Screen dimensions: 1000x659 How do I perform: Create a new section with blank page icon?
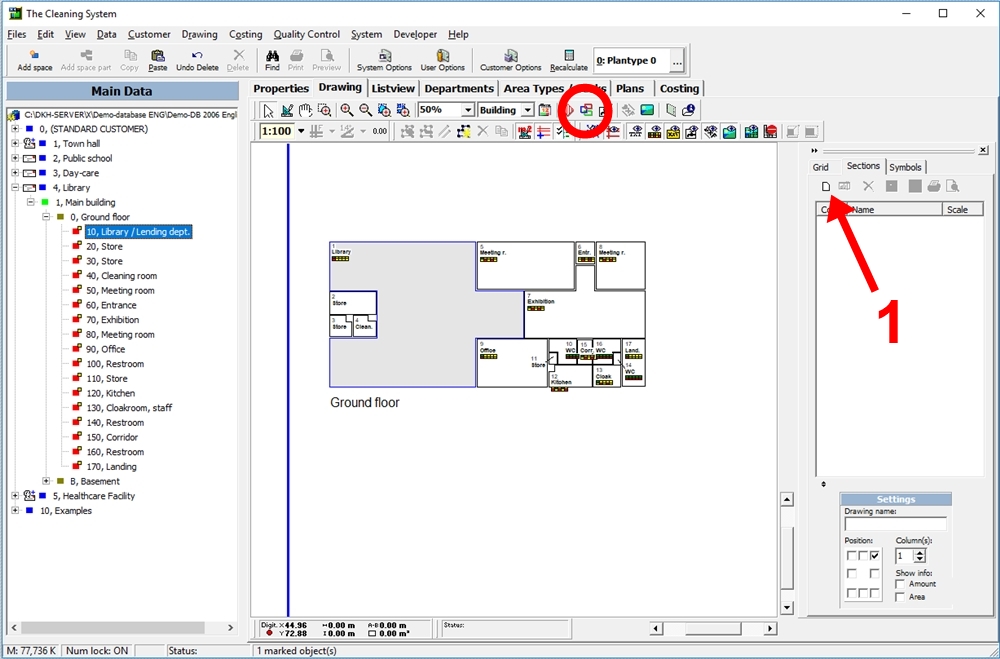[826, 186]
